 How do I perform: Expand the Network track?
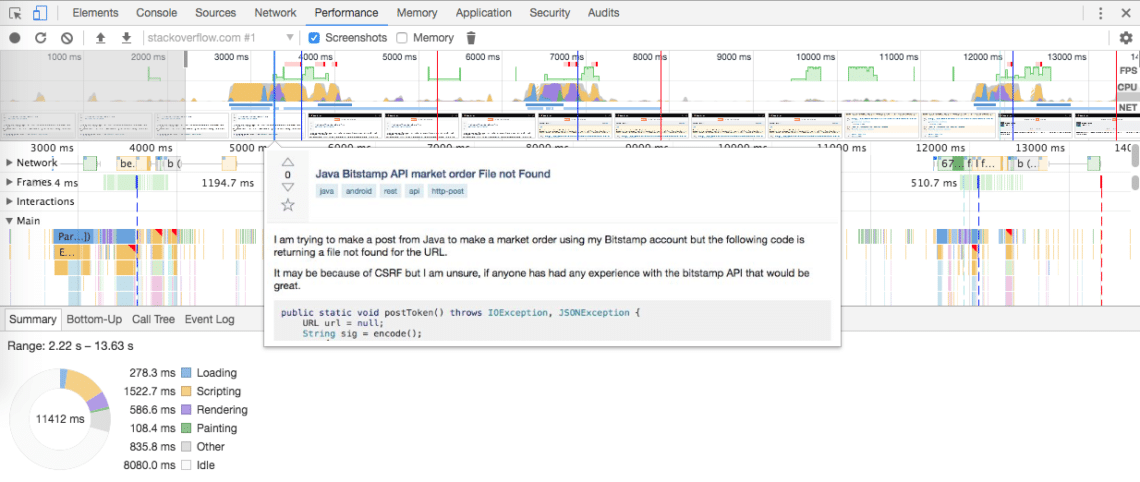tap(9, 163)
